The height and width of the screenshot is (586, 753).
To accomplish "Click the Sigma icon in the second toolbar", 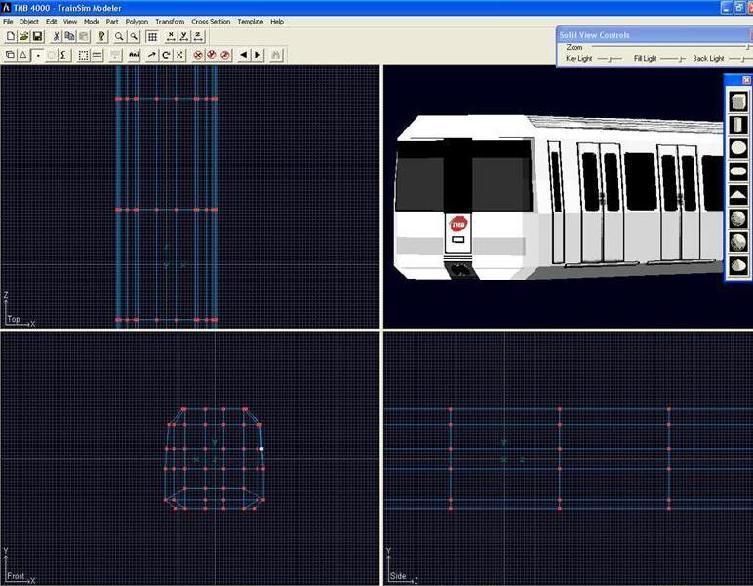I will pyautogui.click(x=63, y=55).
